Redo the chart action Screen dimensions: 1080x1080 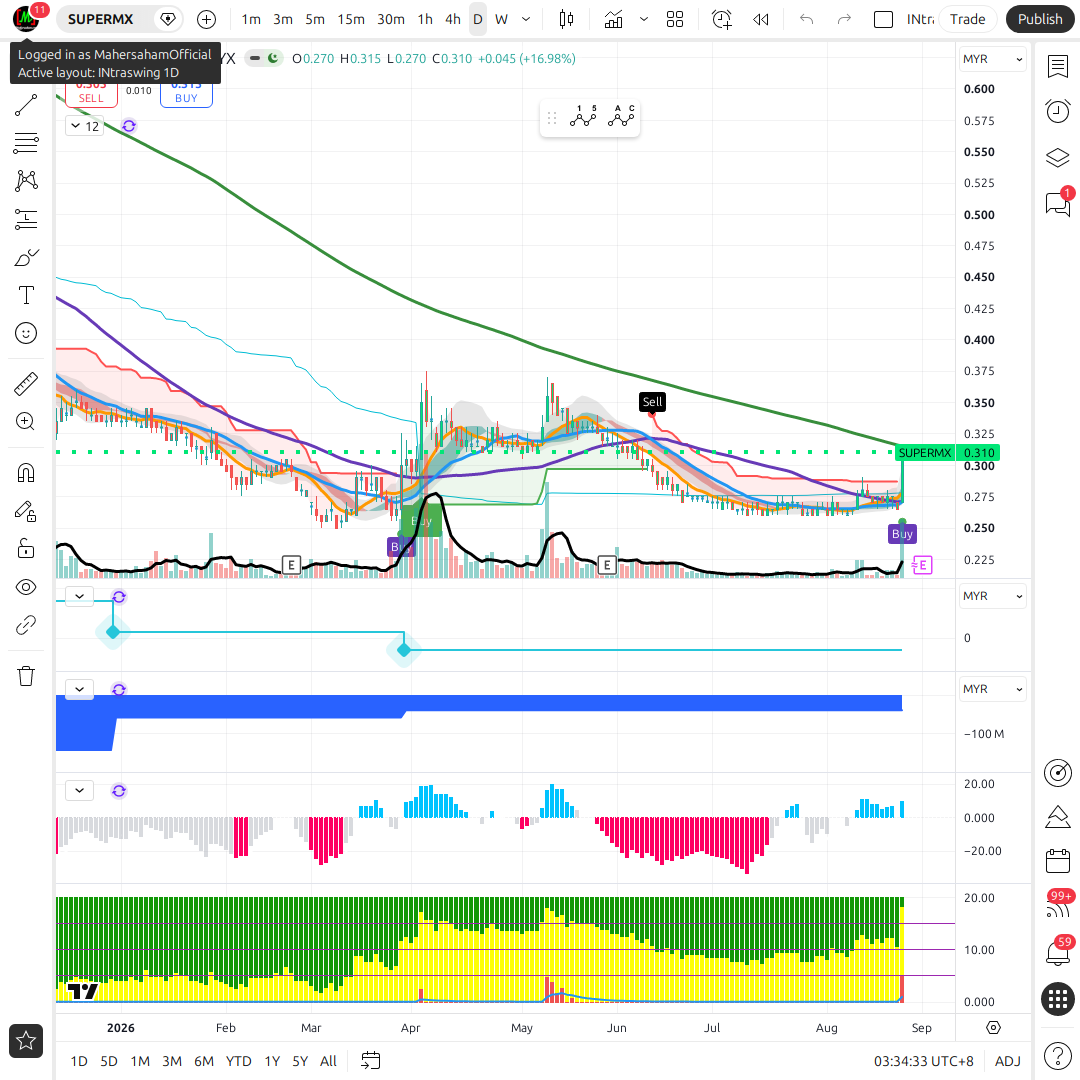click(x=844, y=19)
